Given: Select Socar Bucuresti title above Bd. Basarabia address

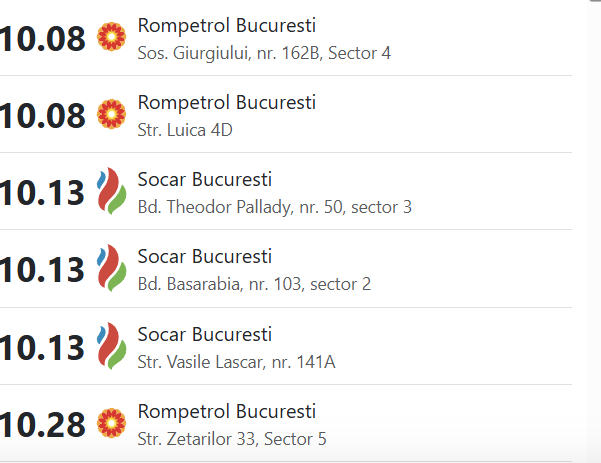Looking at the screenshot, I should click(205, 257).
